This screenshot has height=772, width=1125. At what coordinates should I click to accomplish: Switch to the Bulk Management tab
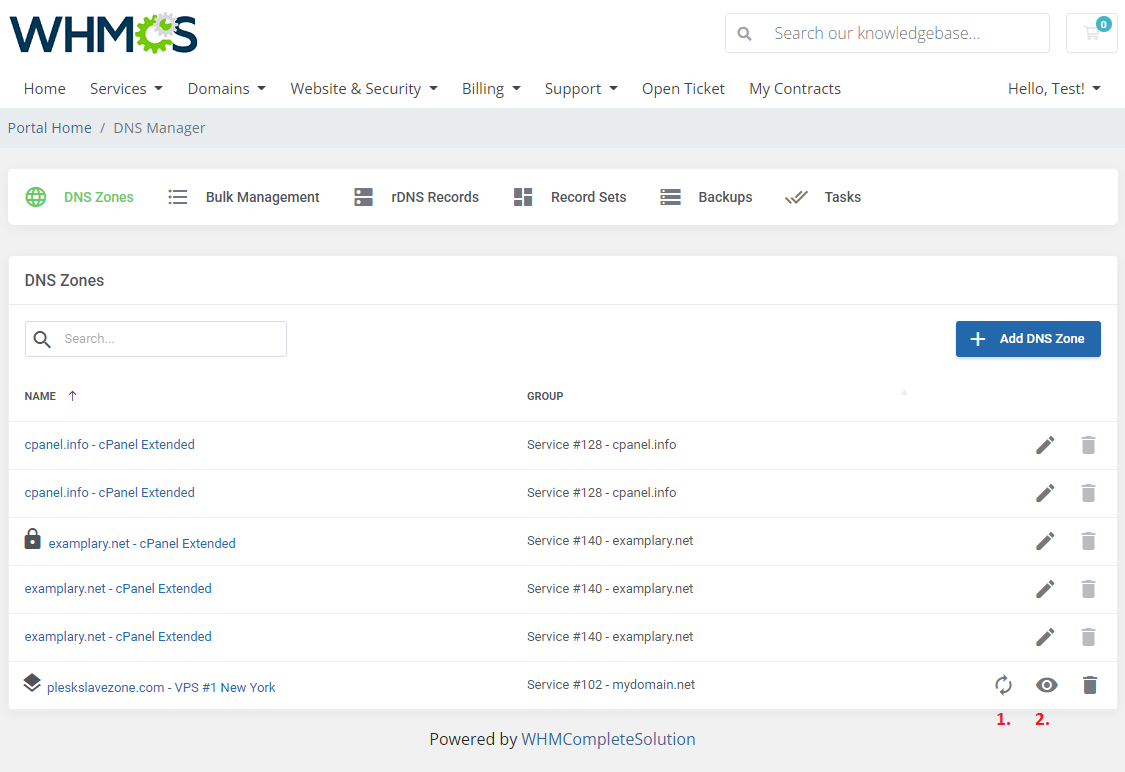click(x=244, y=197)
